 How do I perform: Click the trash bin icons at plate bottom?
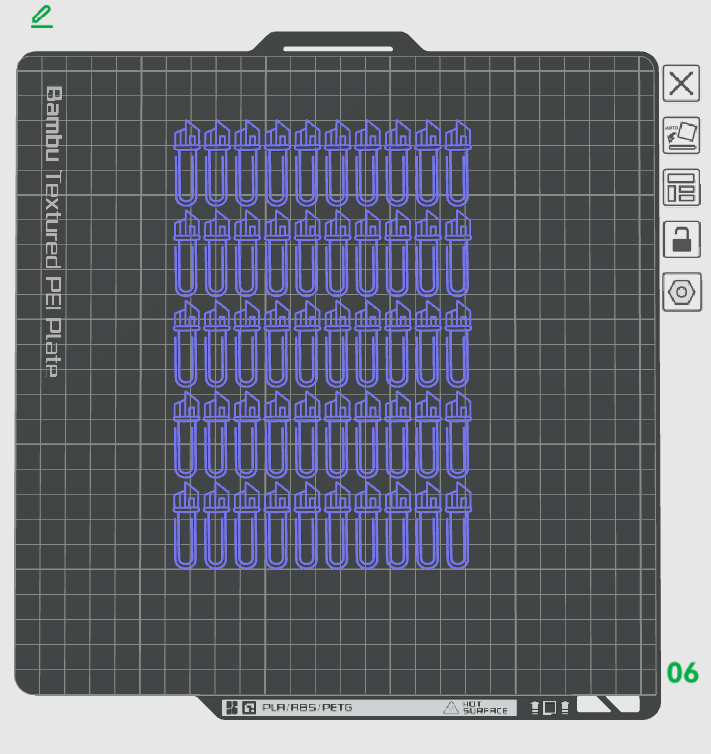point(549,707)
